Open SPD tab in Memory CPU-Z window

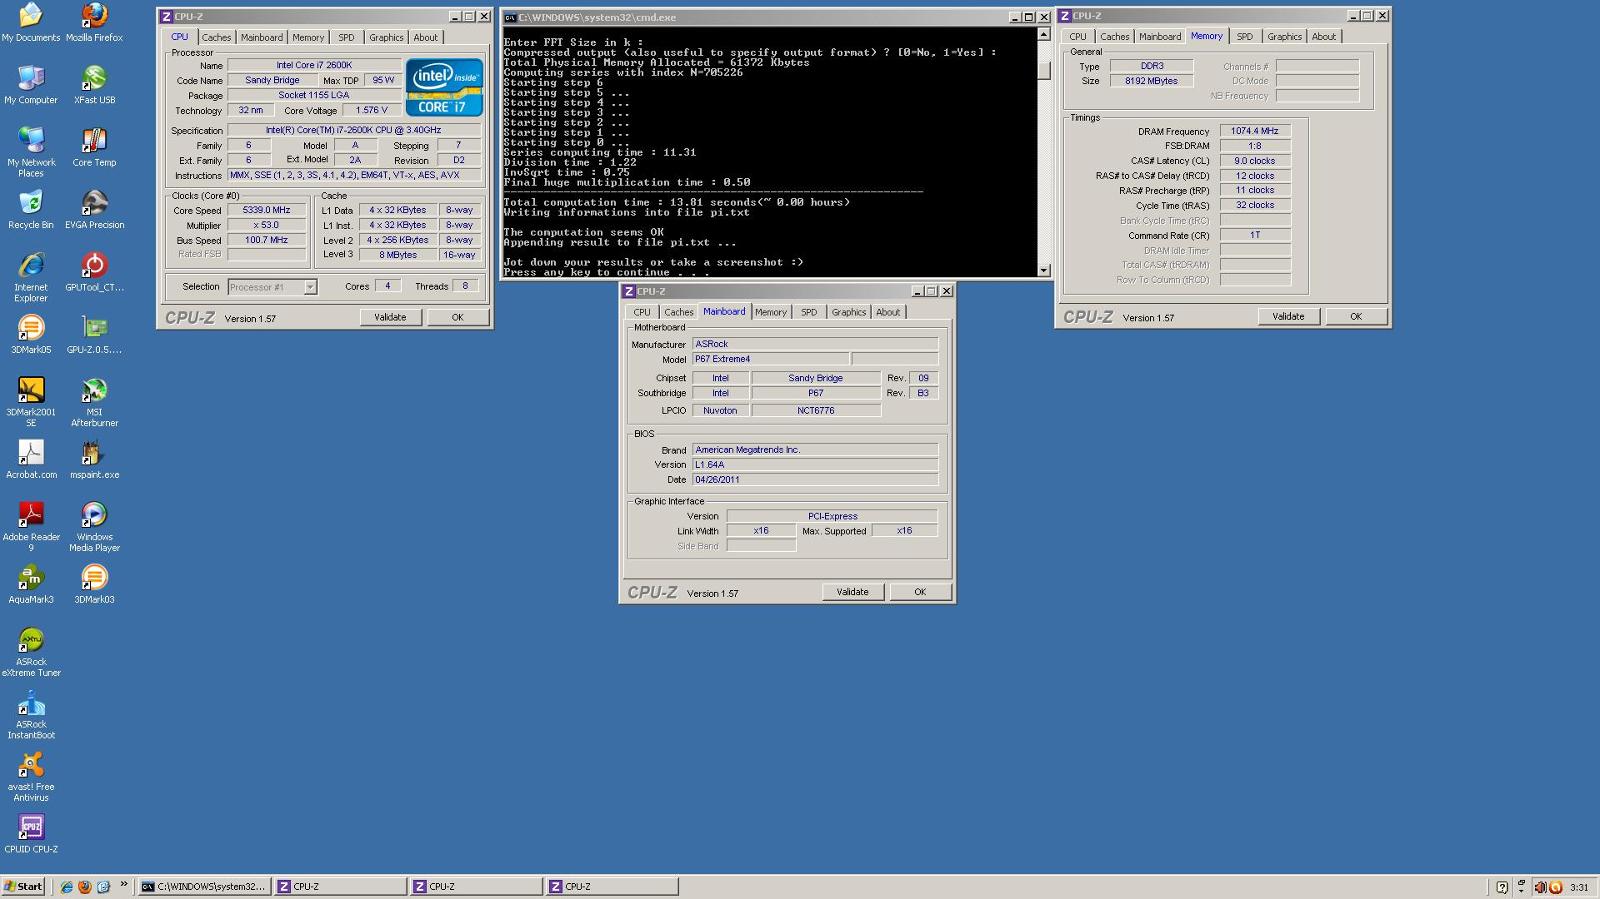[x=1244, y=37]
